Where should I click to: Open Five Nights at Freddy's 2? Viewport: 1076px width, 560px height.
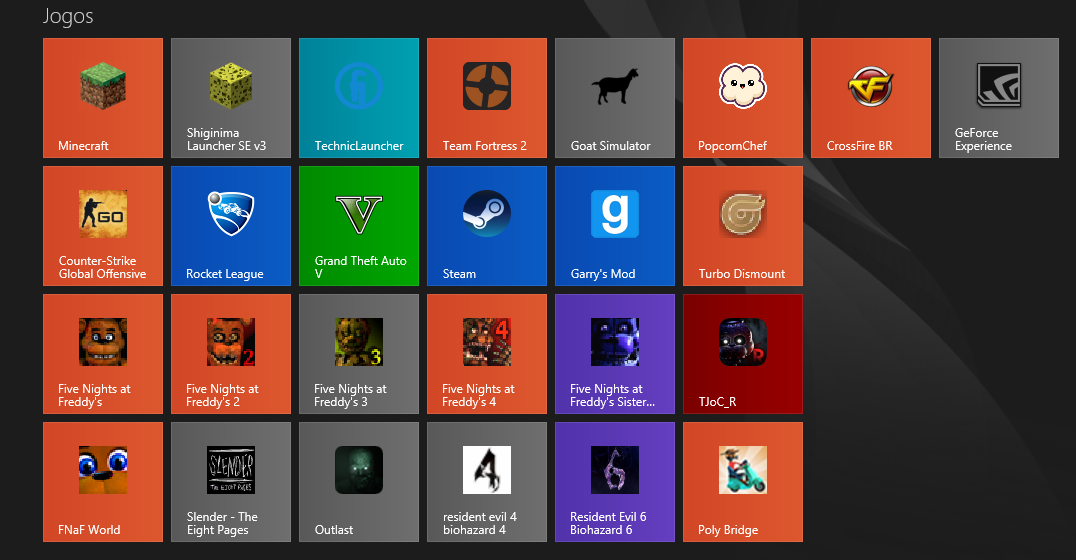point(231,354)
